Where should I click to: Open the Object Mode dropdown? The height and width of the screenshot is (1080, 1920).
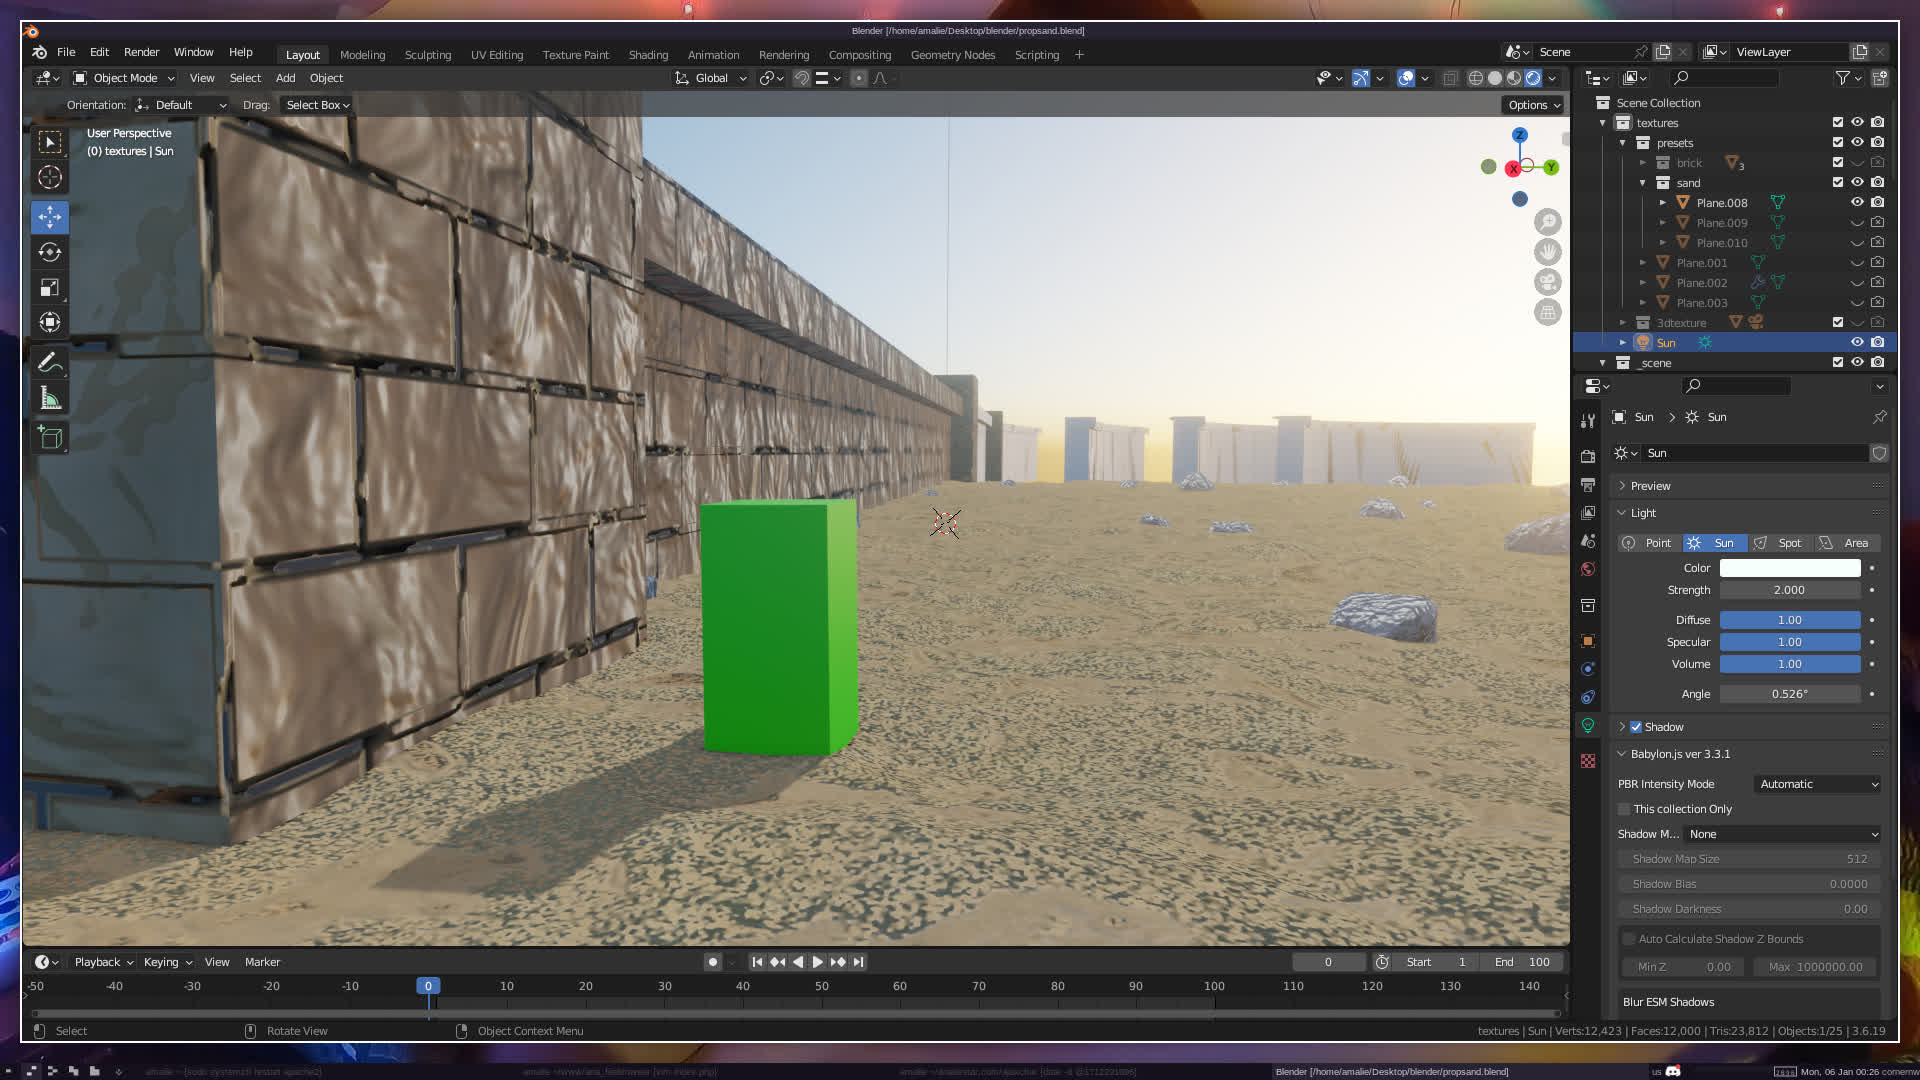pos(124,78)
